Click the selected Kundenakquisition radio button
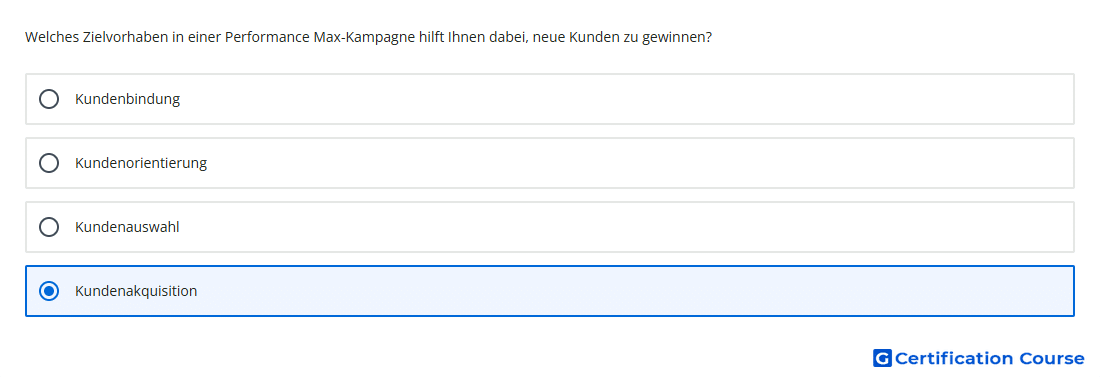 (49, 291)
